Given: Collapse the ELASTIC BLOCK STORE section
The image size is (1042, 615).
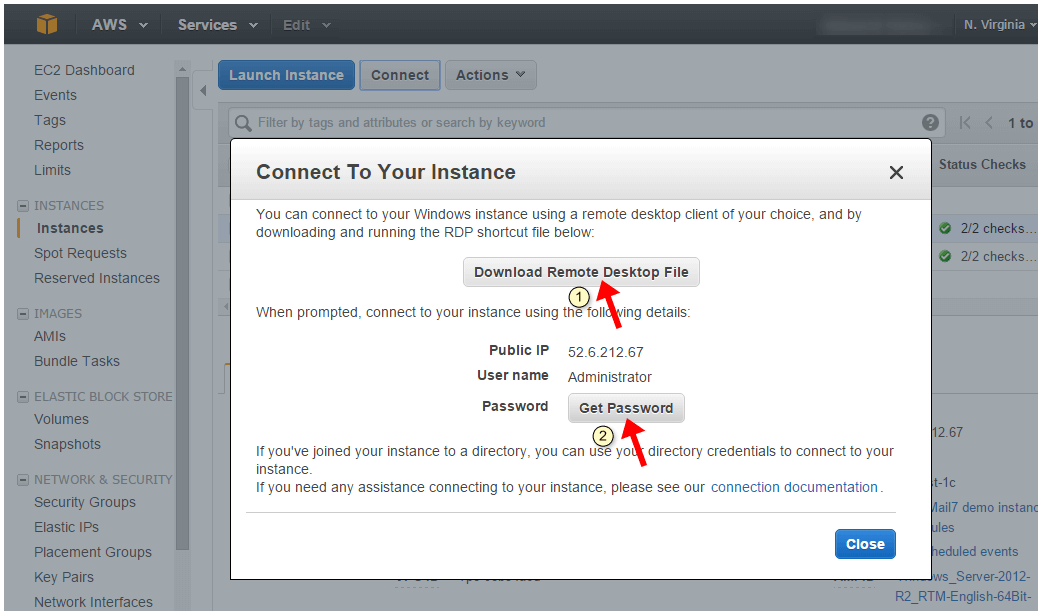Looking at the screenshot, I should click(x=23, y=397).
